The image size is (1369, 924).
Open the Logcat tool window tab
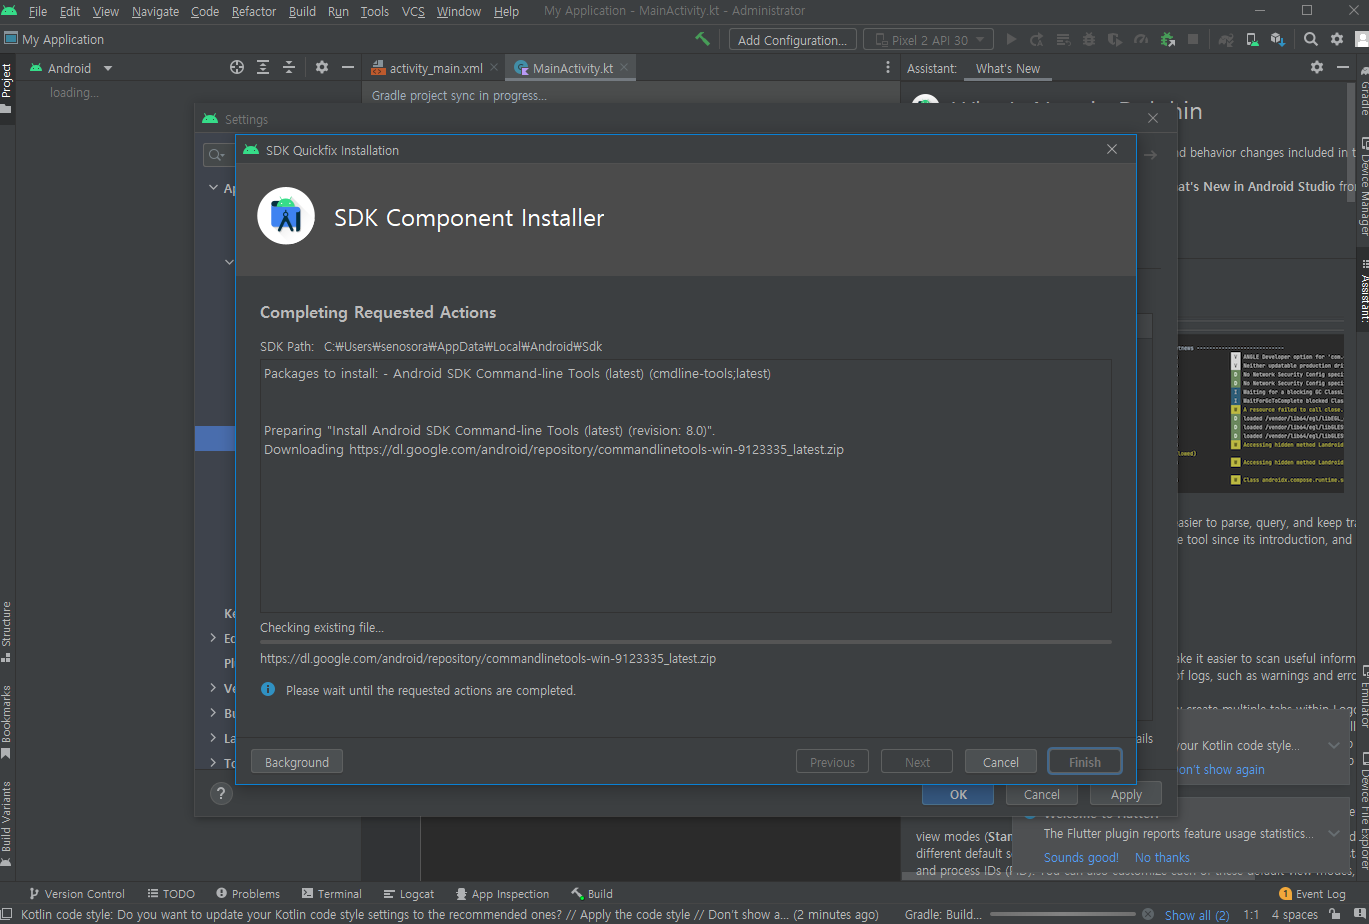click(407, 893)
